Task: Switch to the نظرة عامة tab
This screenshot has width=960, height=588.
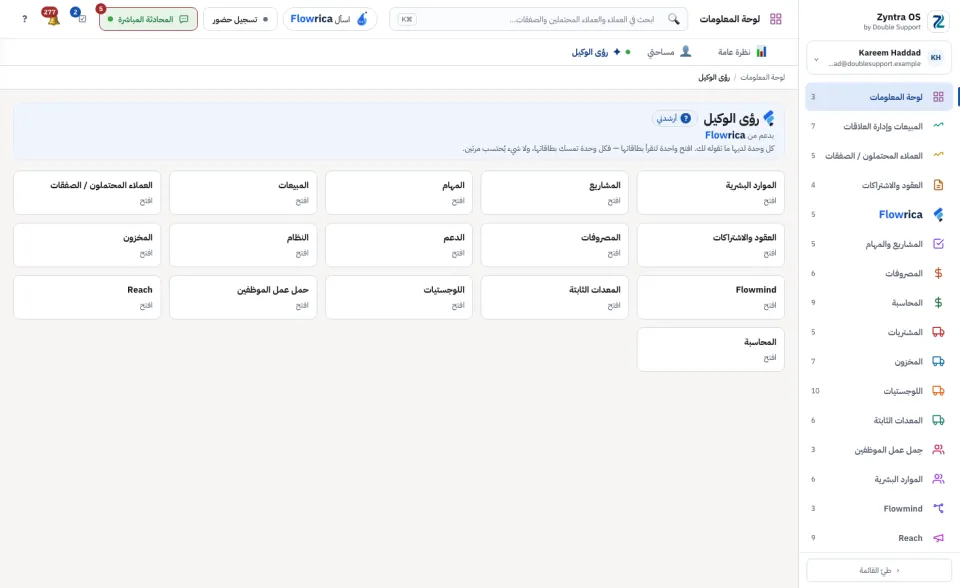Action: click(x=742, y=52)
